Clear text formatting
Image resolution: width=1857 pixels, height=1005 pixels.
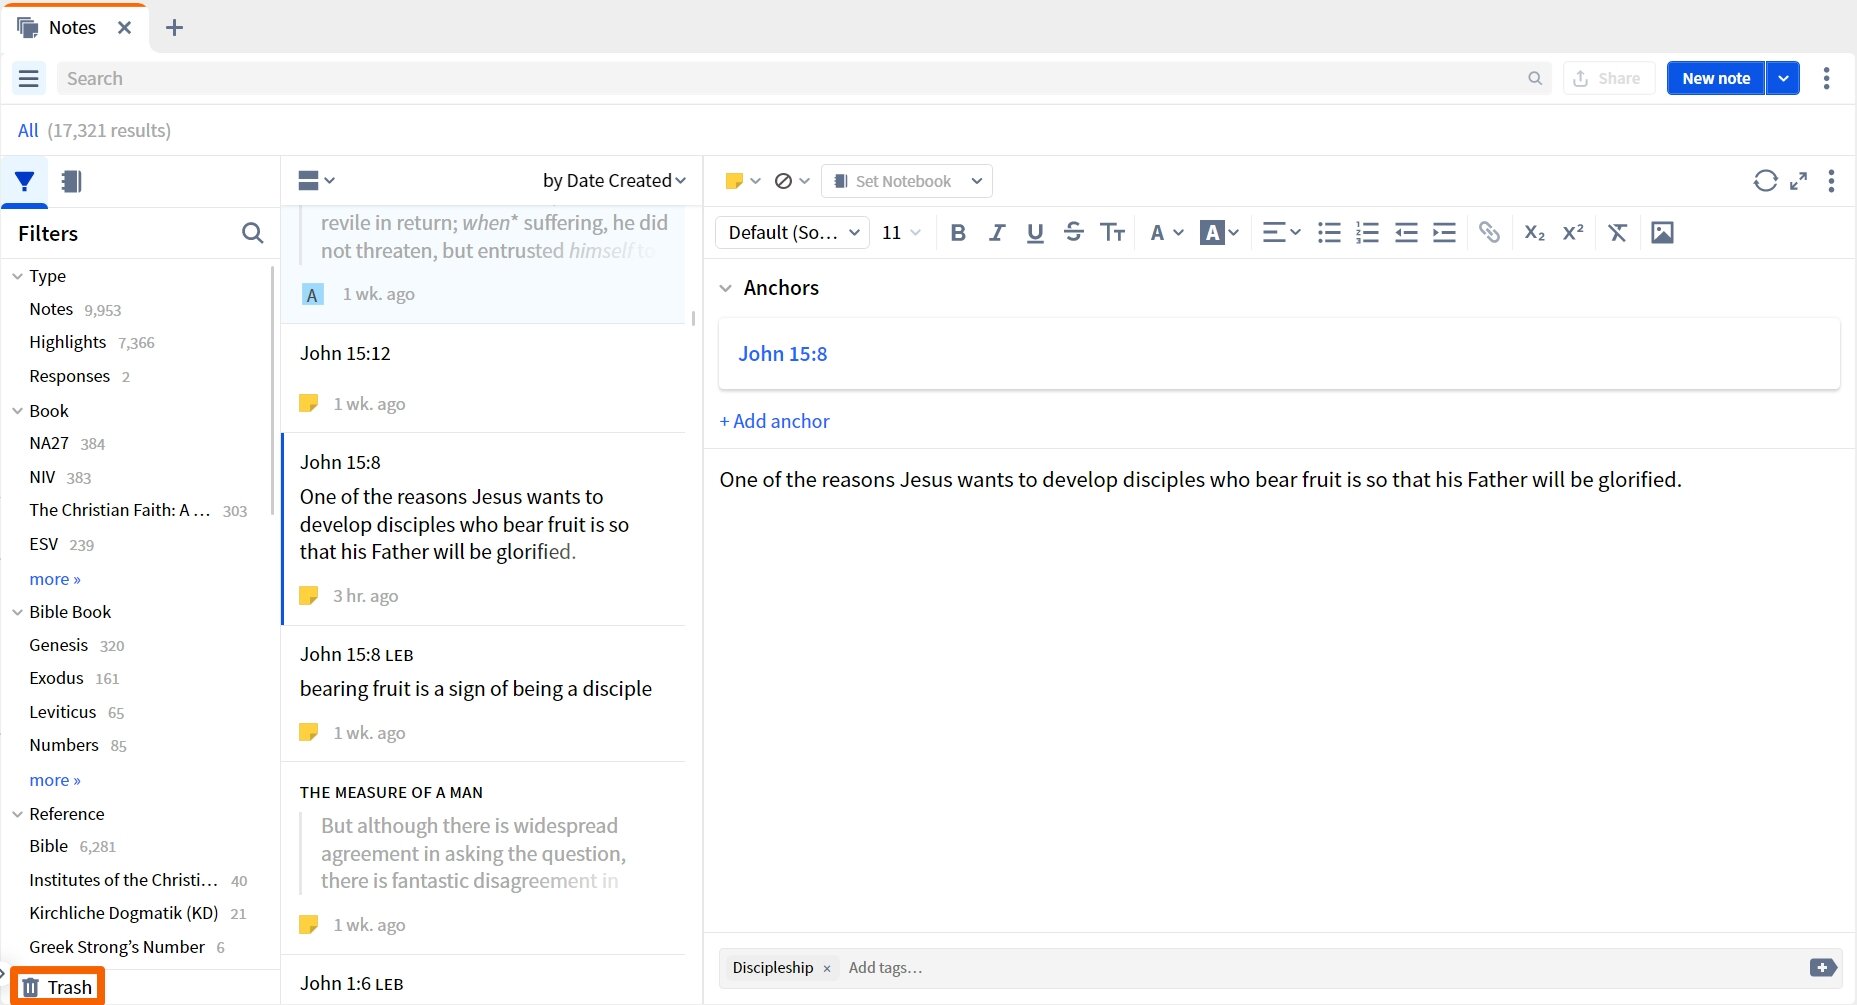[1617, 233]
